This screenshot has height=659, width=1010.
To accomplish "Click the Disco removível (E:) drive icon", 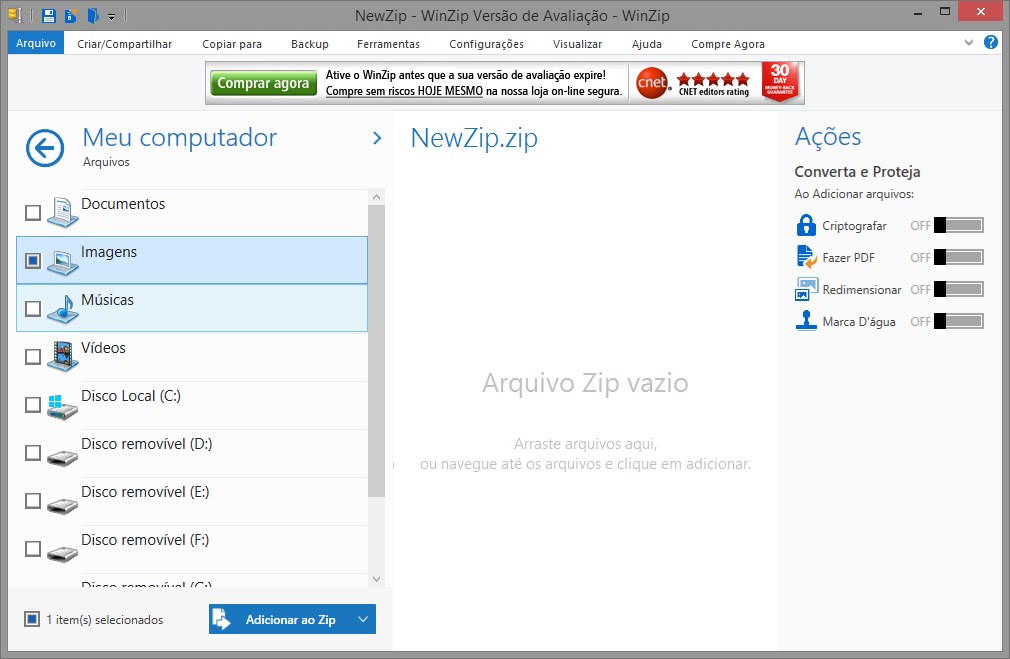I will tap(62, 505).
